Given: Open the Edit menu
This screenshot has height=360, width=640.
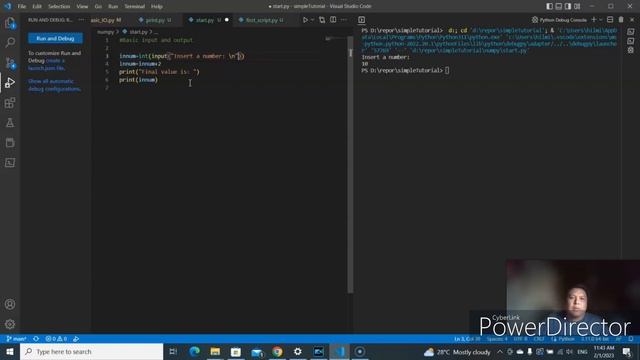Looking at the screenshot, I should 37,7.
